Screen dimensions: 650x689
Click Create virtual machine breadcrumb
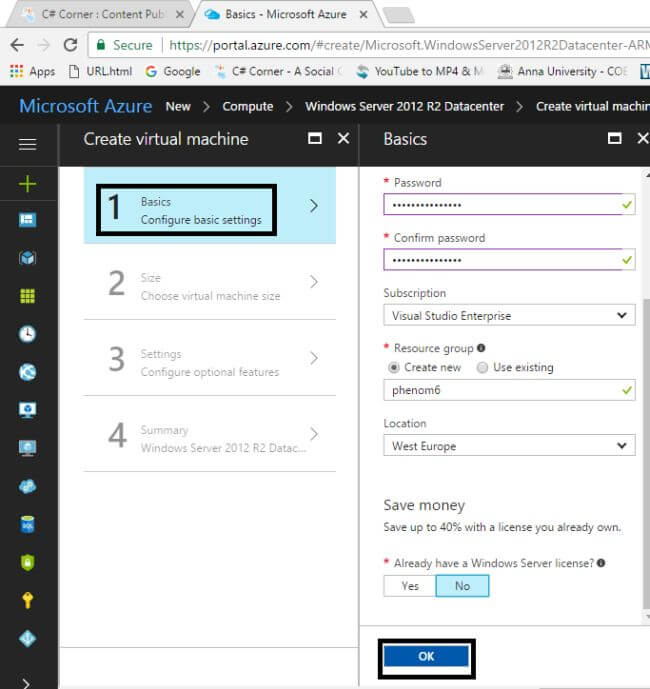click(x=592, y=106)
